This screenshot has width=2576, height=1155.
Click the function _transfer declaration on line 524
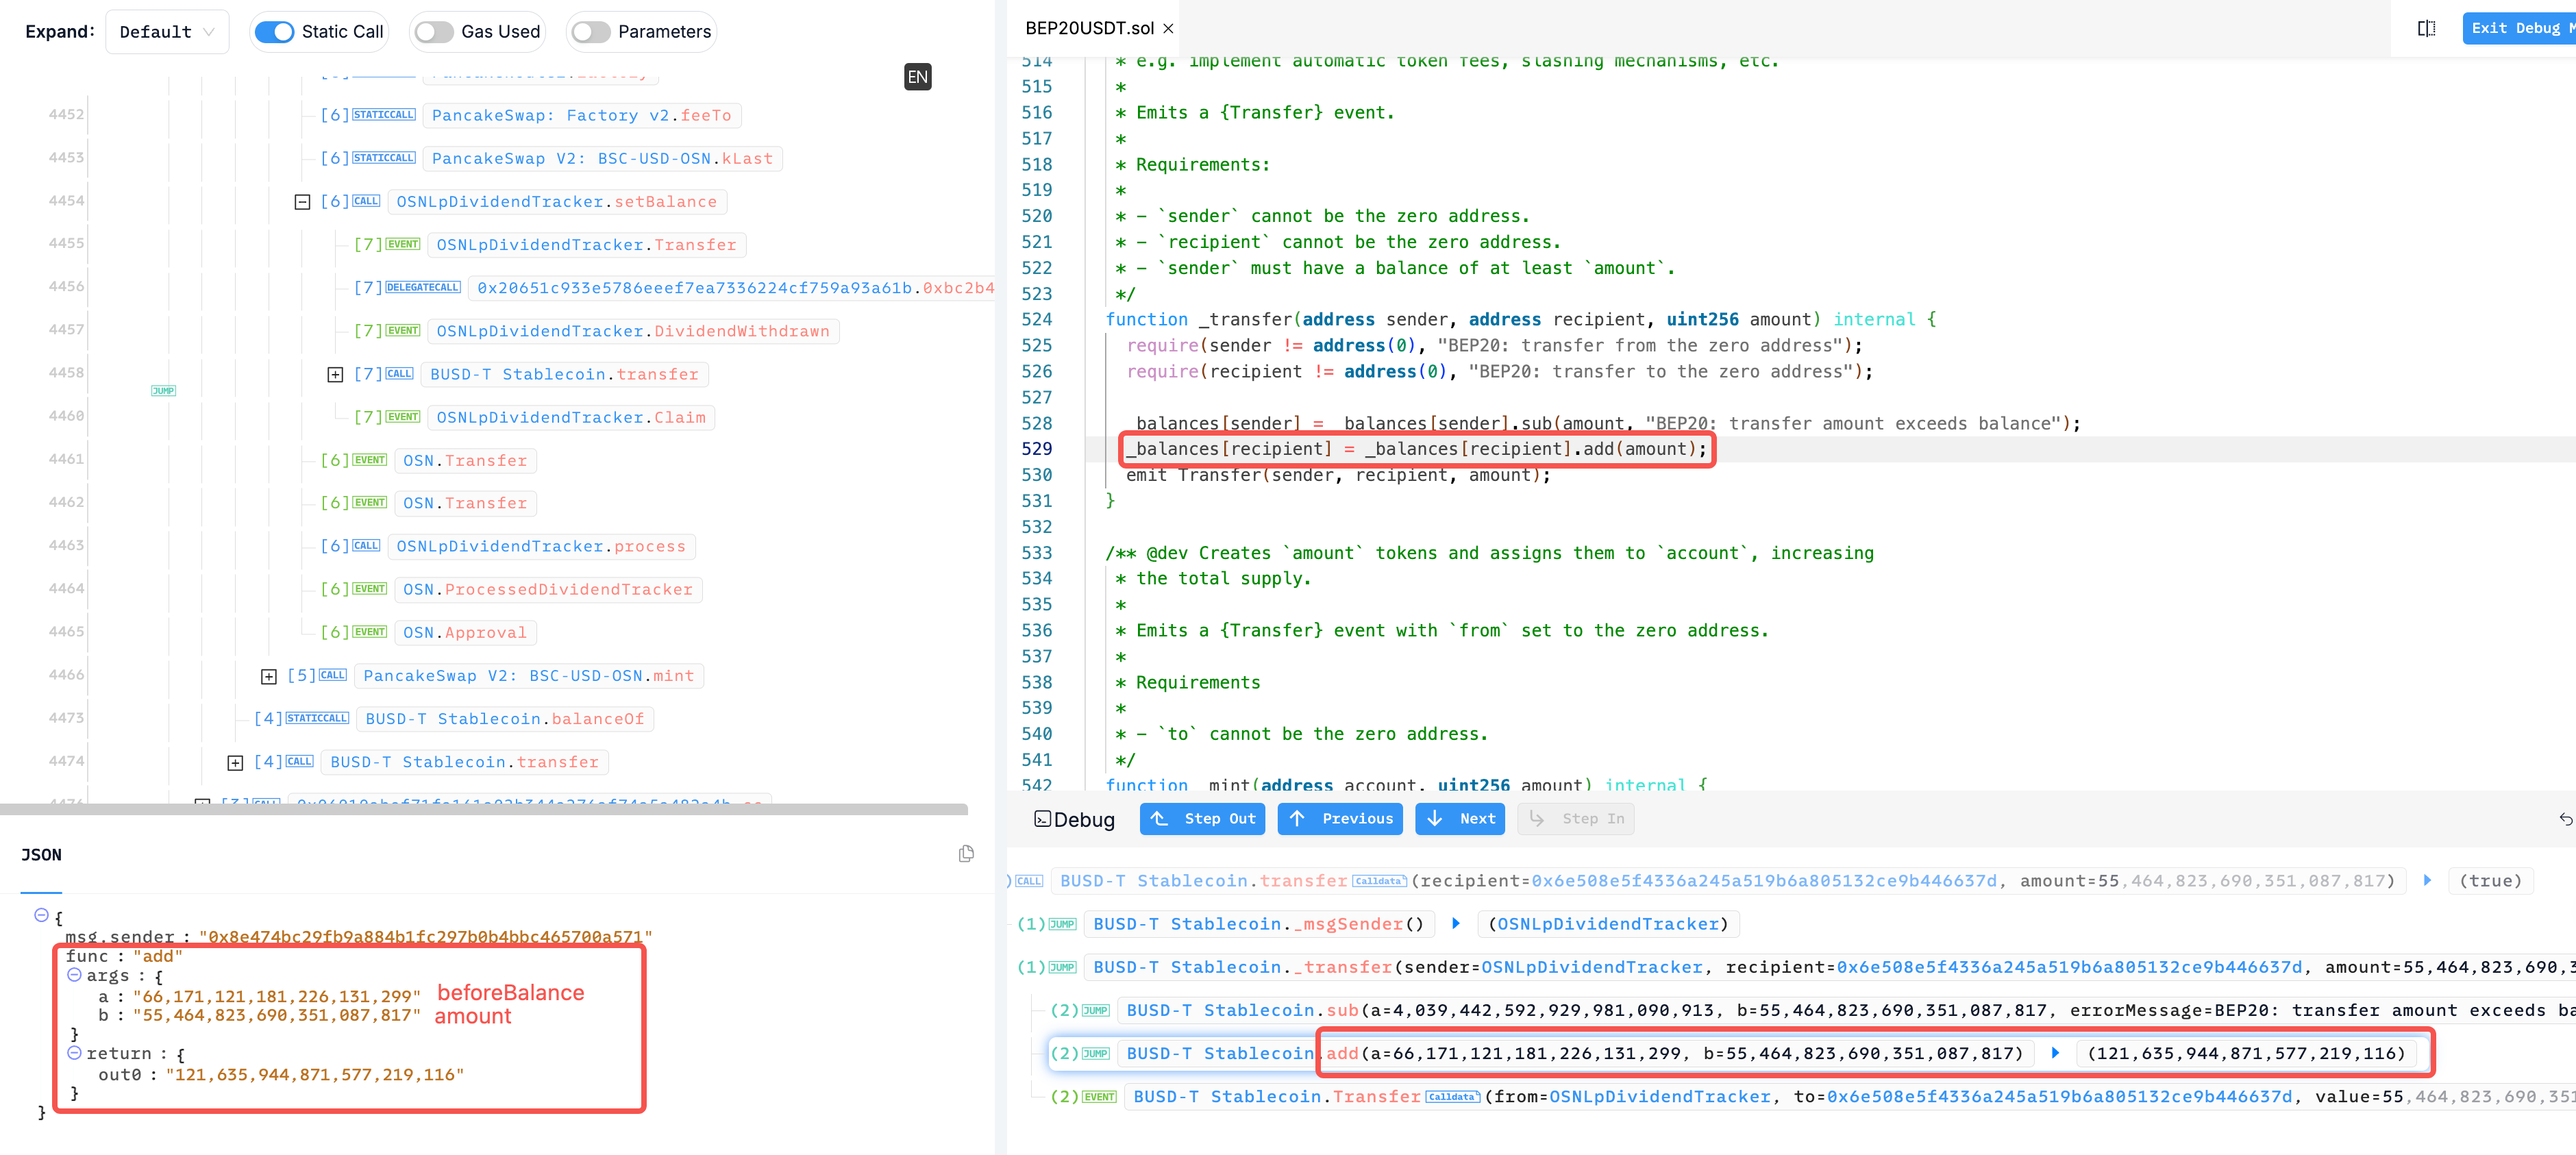pos(1521,320)
